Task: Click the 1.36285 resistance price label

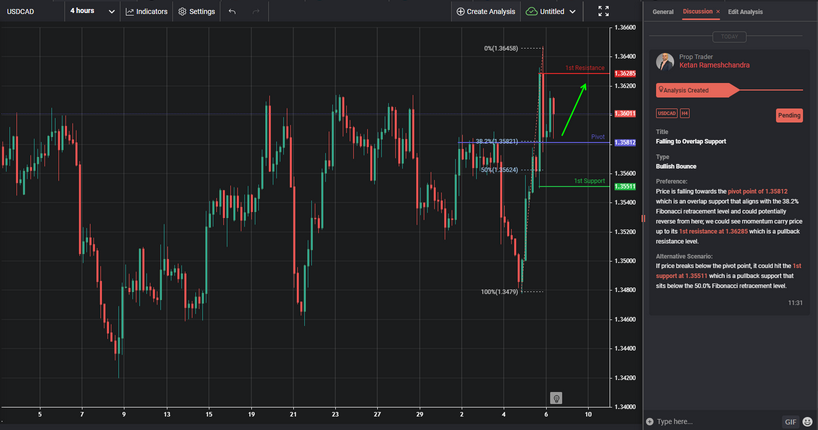Action: click(625, 74)
